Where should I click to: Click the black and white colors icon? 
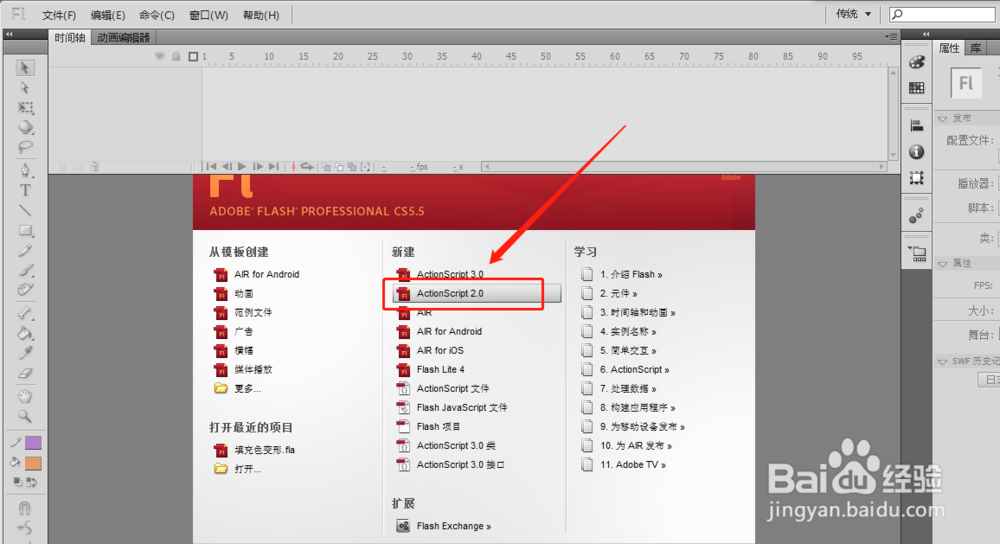click(18, 482)
